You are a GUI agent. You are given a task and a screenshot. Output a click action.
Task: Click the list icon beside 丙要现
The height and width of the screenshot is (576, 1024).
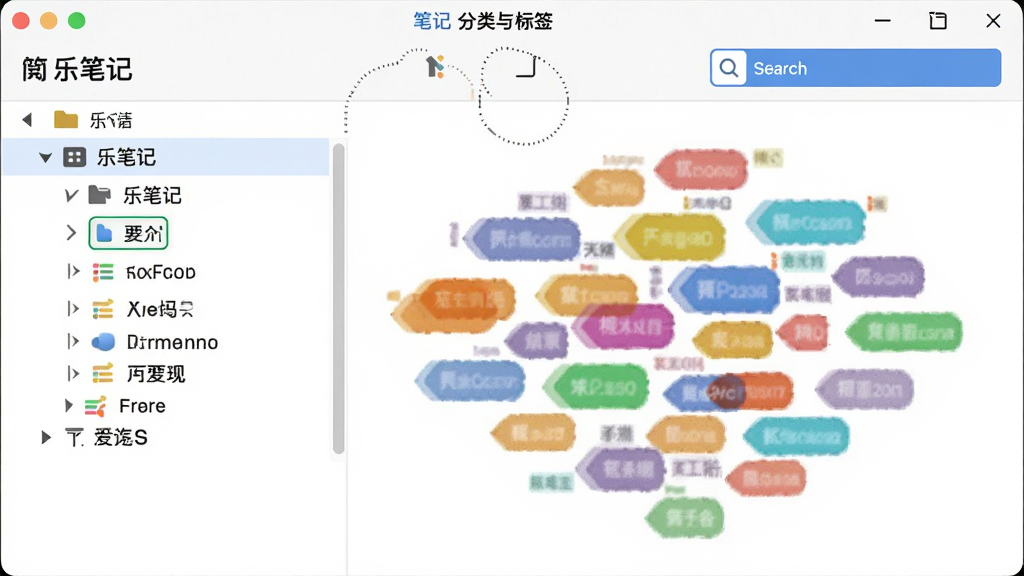point(103,373)
